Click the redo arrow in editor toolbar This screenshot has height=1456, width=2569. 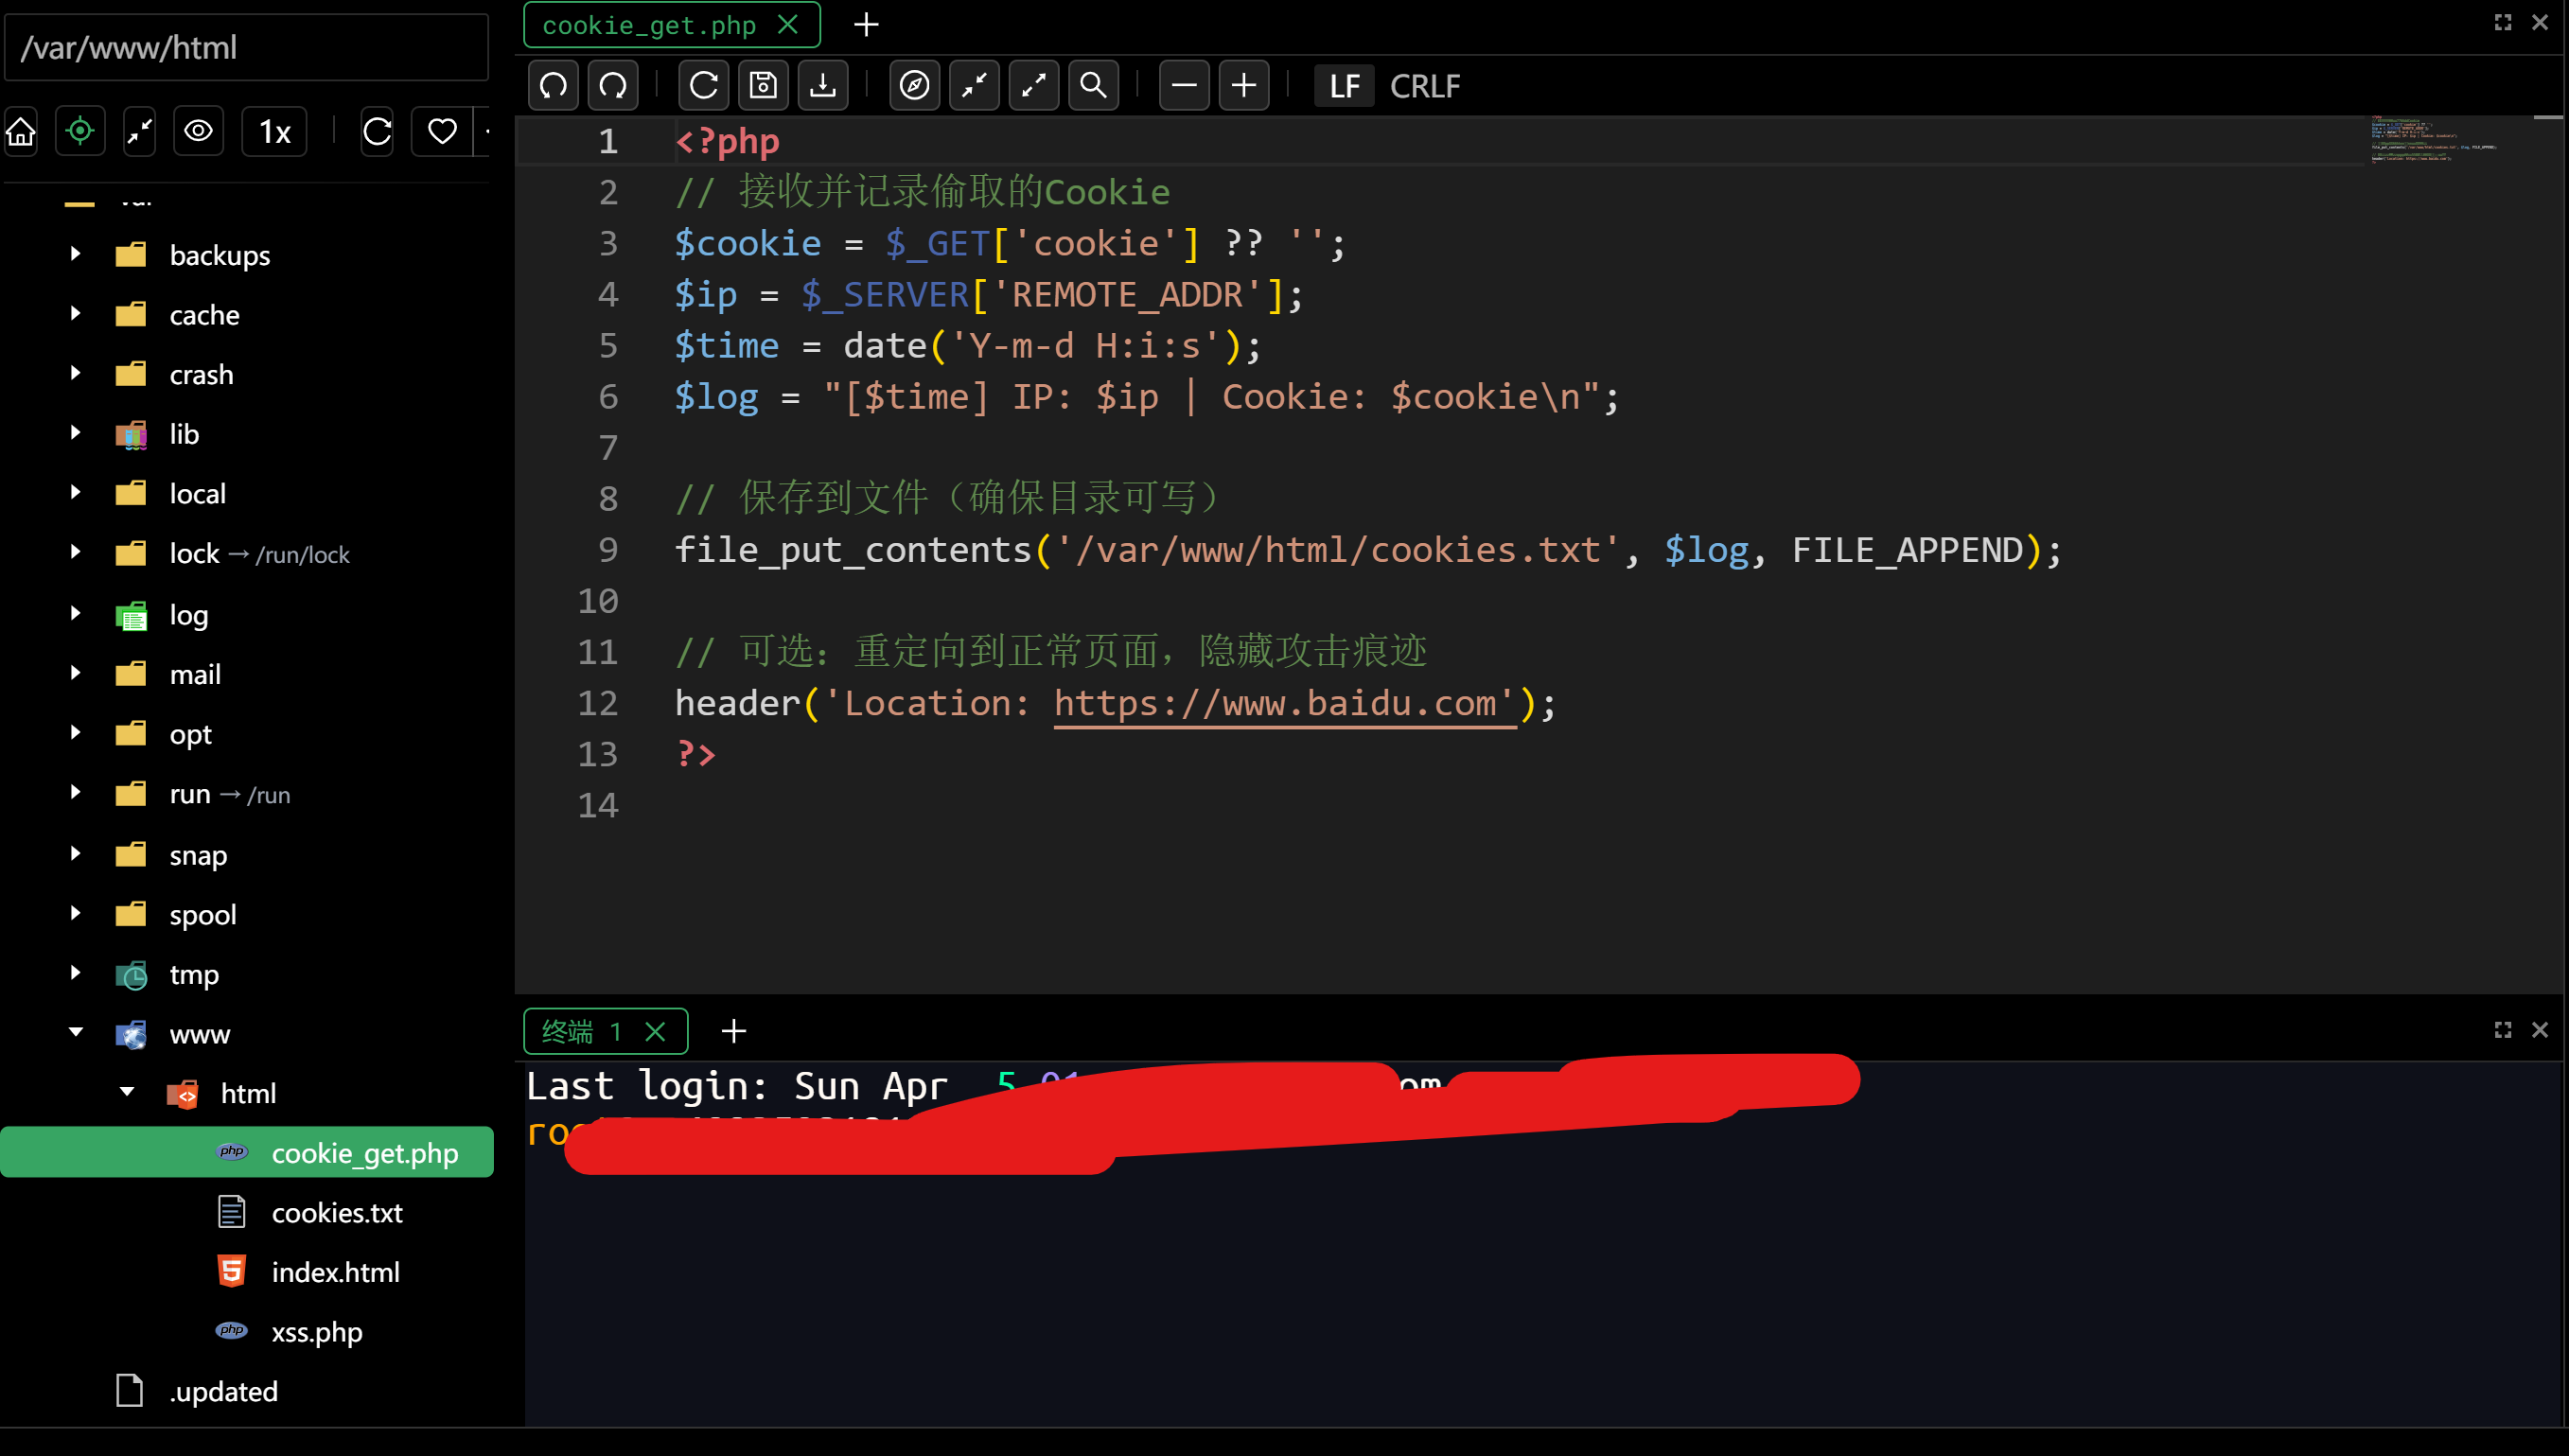(x=613, y=86)
